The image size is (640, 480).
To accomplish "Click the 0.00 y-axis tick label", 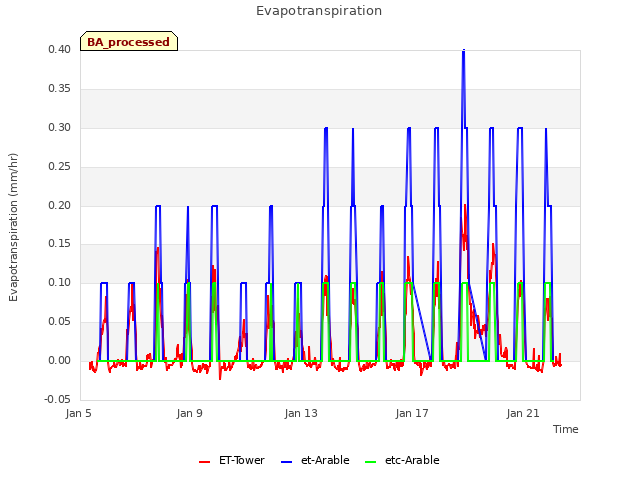I will pos(60,360).
